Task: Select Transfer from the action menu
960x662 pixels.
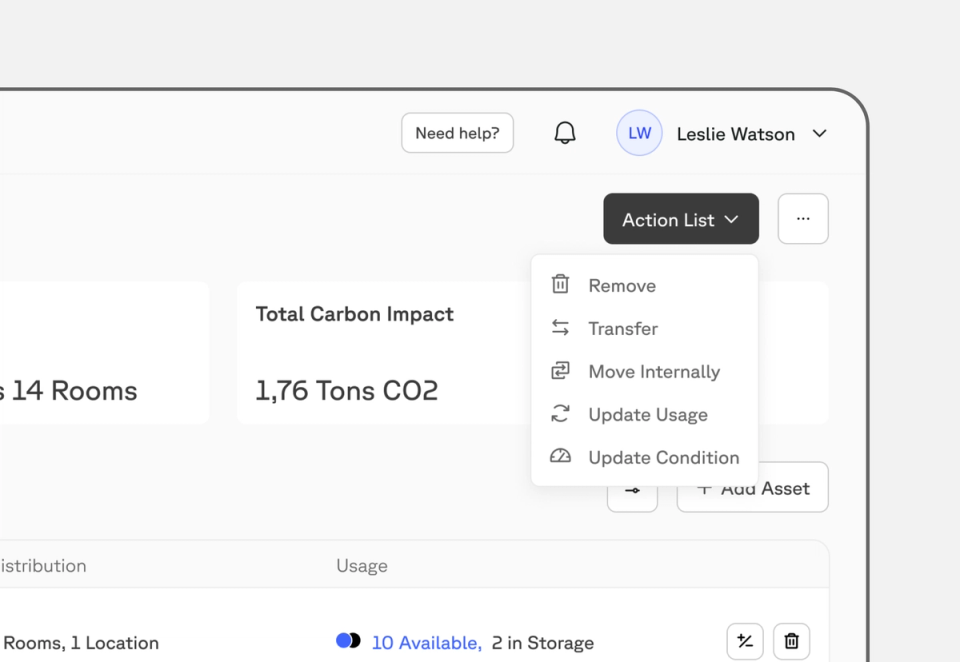Action: pyautogui.click(x=645, y=328)
